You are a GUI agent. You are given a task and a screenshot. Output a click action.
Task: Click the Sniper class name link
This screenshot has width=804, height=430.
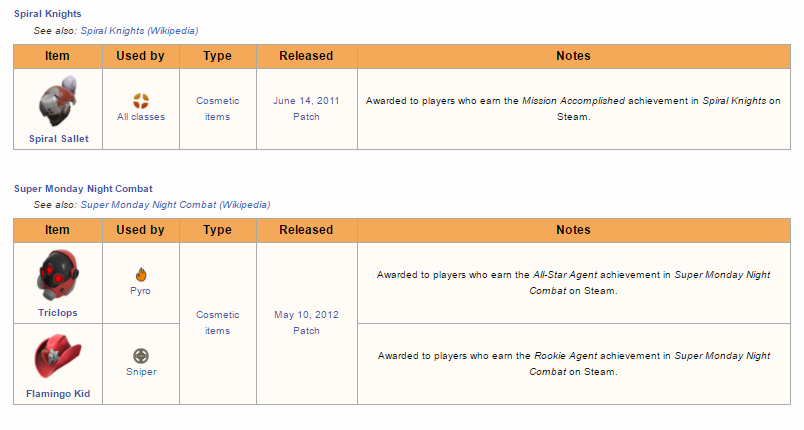(141, 372)
